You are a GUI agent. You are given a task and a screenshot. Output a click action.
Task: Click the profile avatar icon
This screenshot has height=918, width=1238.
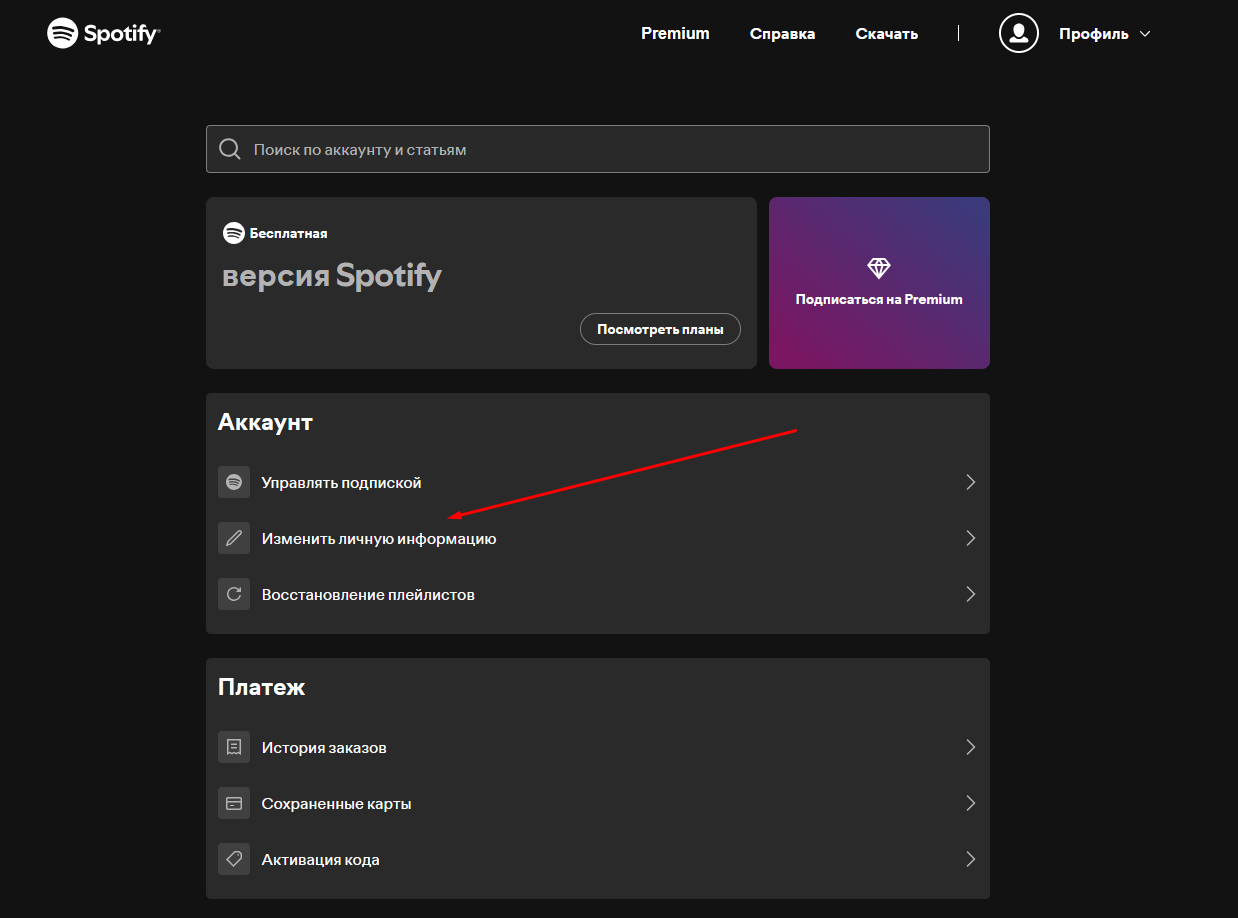click(1018, 33)
